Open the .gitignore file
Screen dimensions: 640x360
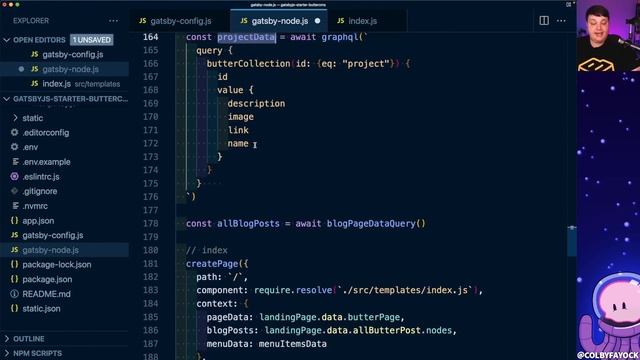point(40,191)
